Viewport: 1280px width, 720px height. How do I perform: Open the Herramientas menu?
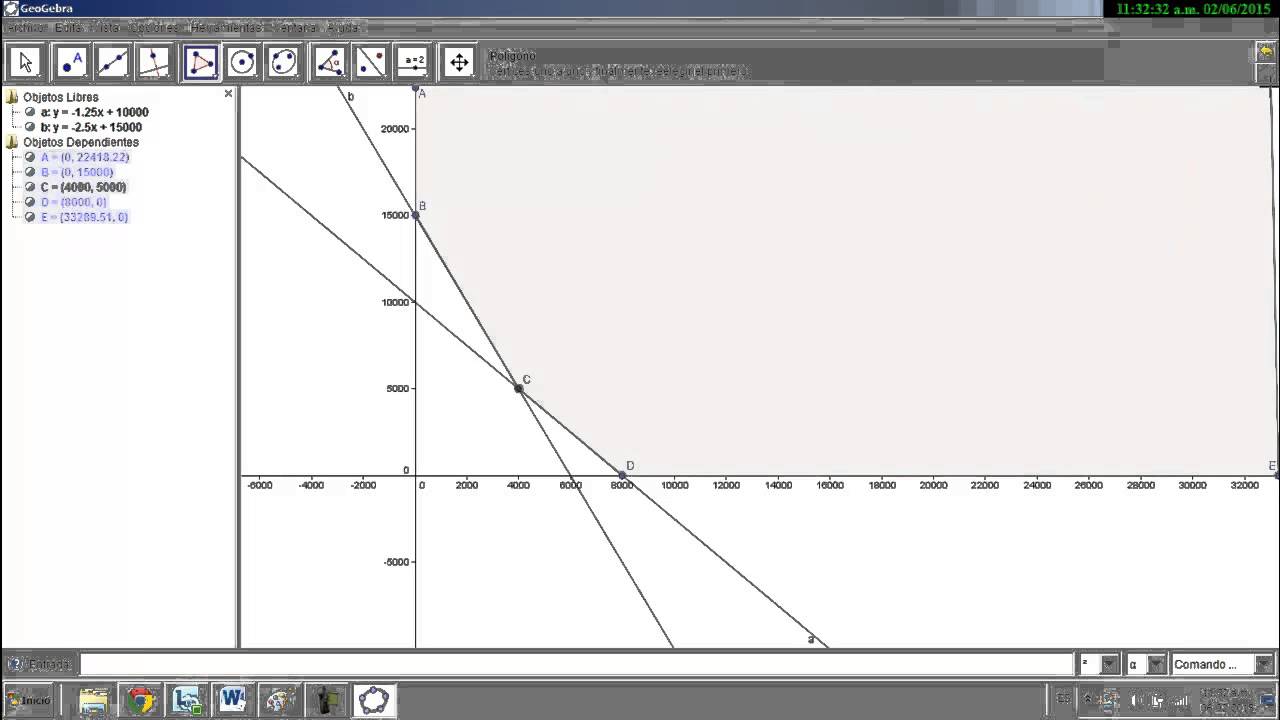[226, 27]
